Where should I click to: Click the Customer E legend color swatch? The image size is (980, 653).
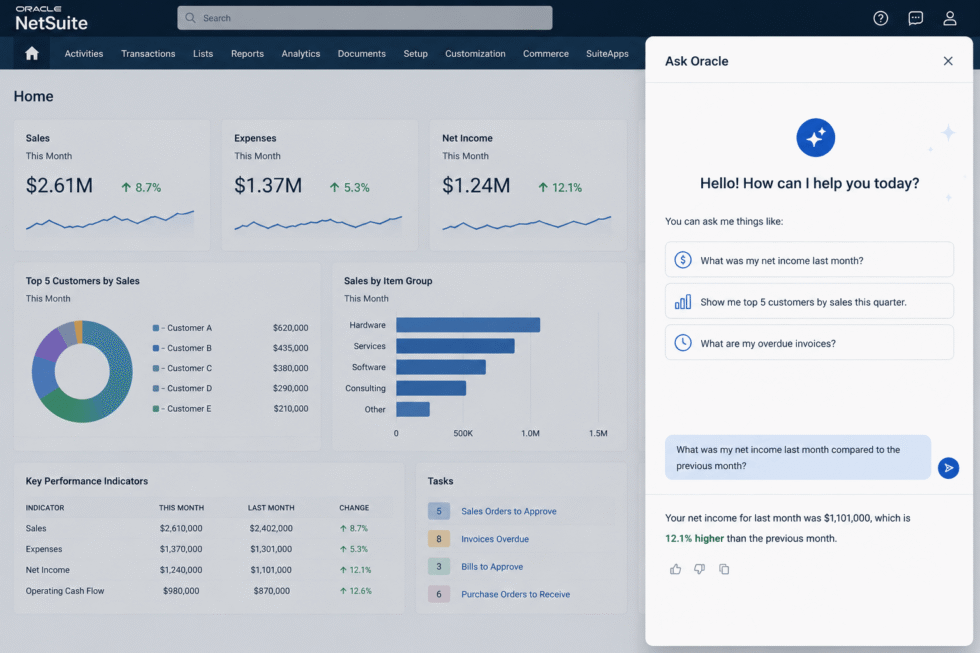tap(156, 409)
